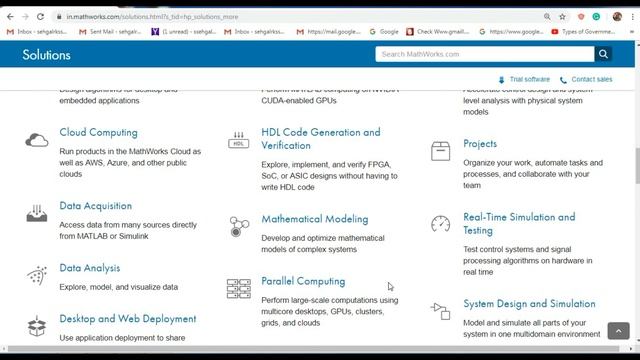Viewport: 640px width, 360px height.
Task: Click the Projects box icon
Action: coord(440,151)
